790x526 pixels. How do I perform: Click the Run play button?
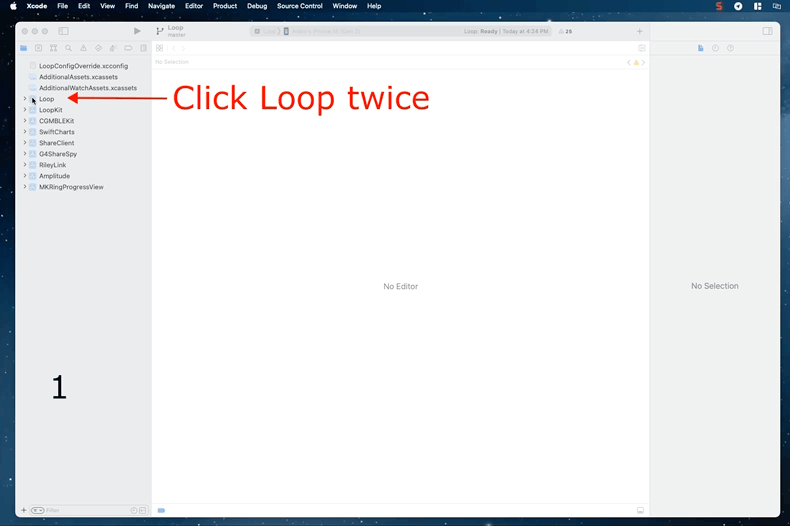pyautogui.click(x=137, y=31)
